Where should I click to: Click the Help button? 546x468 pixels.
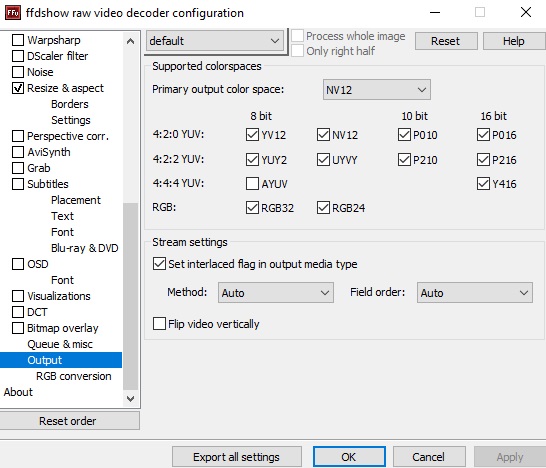pyautogui.click(x=514, y=41)
